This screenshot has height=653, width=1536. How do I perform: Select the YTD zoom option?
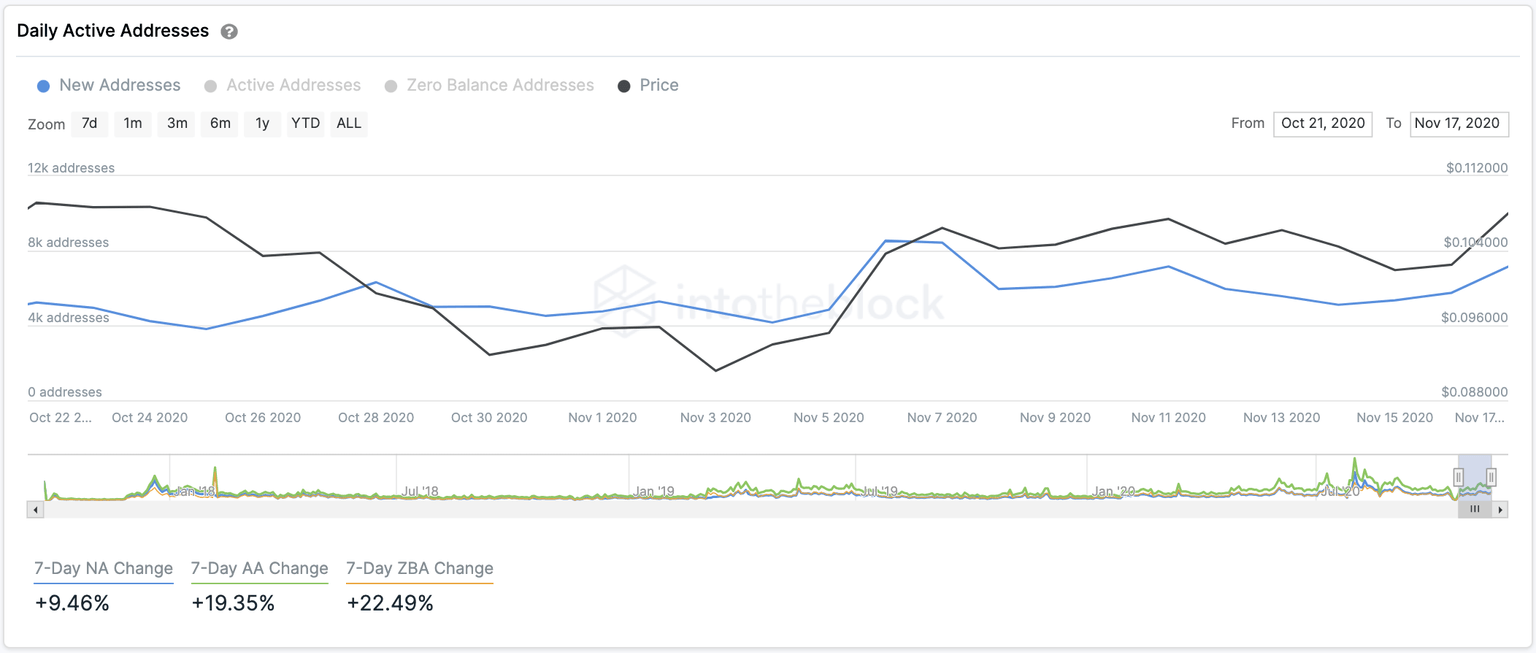click(305, 124)
